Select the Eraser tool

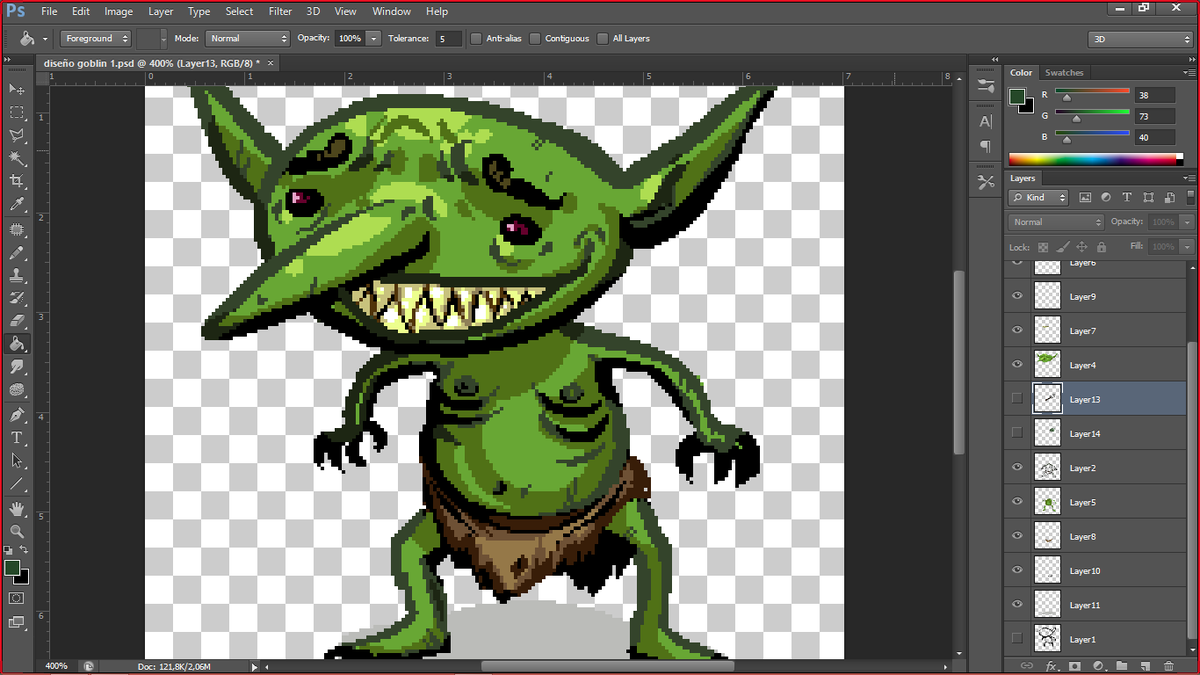[17, 321]
